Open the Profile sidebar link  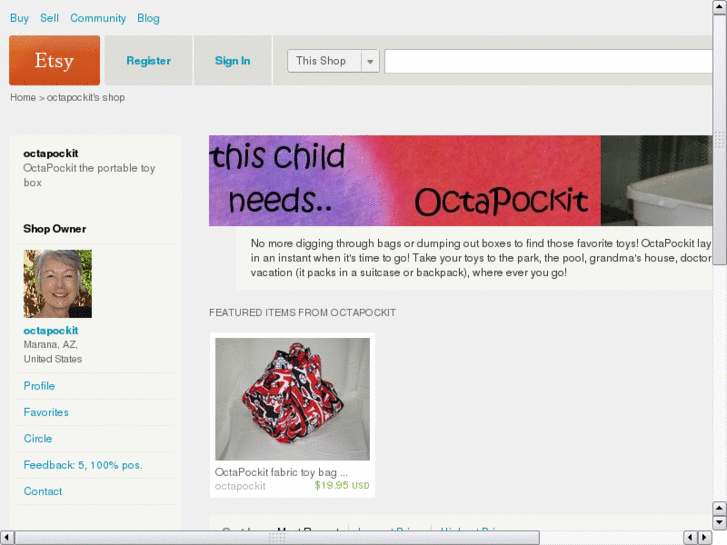39,386
